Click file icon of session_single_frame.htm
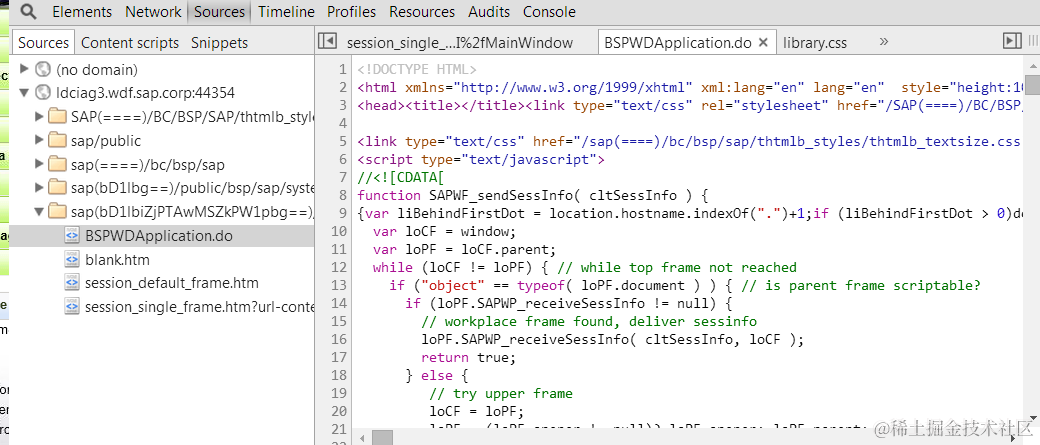Viewport: 1040px width, 445px height. pyautogui.click(x=72, y=307)
